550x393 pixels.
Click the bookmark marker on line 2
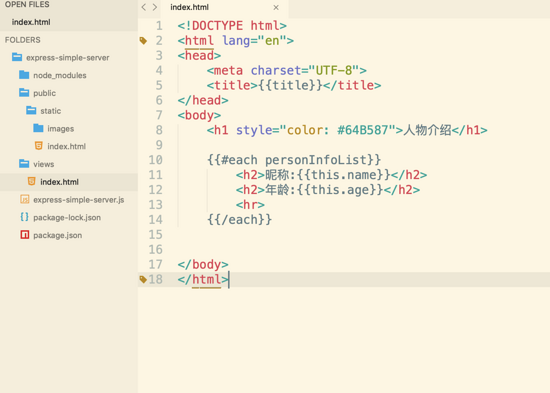pos(143,41)
